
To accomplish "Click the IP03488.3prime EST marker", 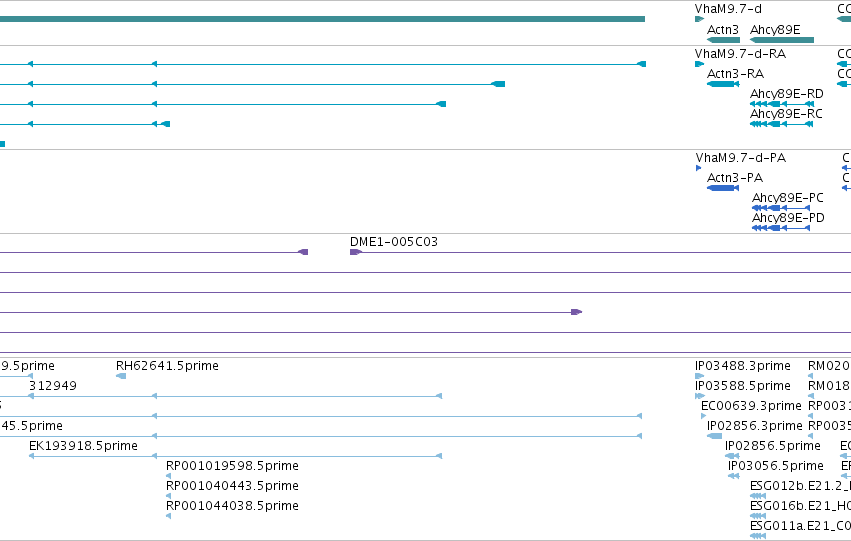I will click(700, 376).
